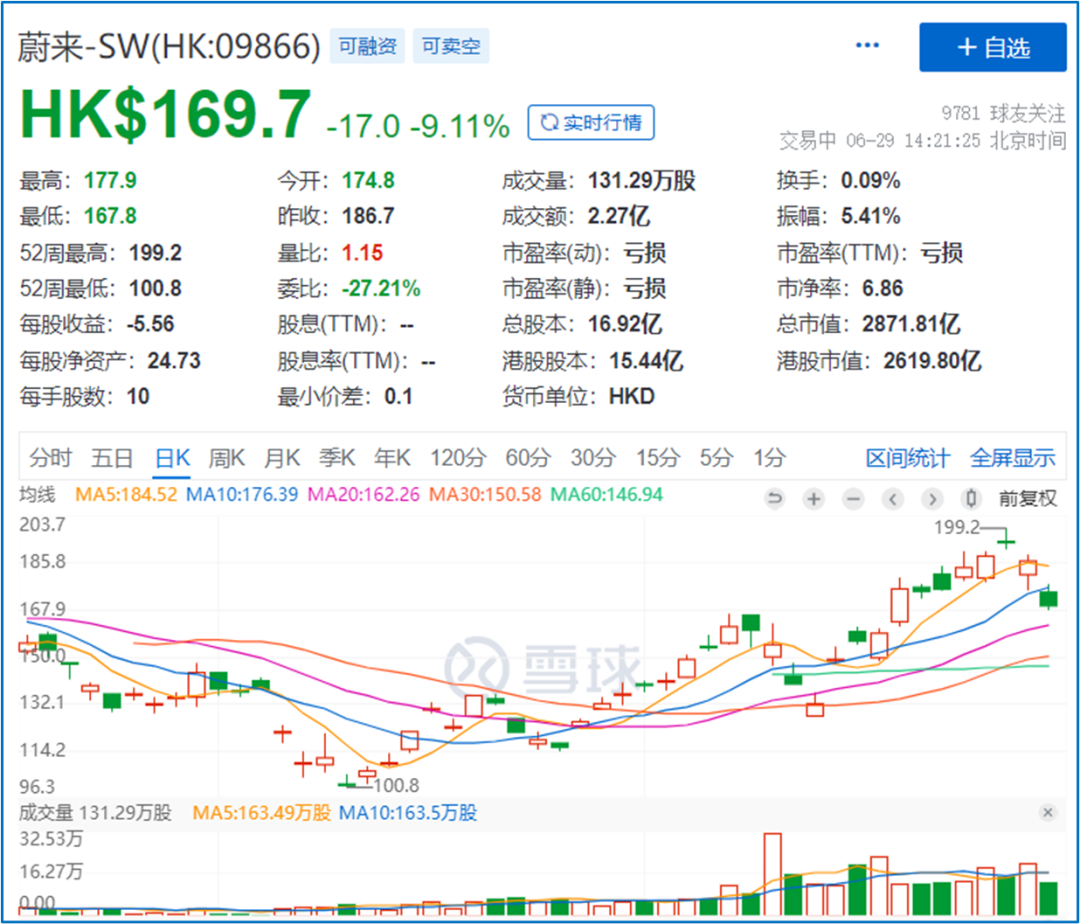Shift the chart right with the right arrow
This screenshot has width=1080, height=924.
tap(931, 499)
